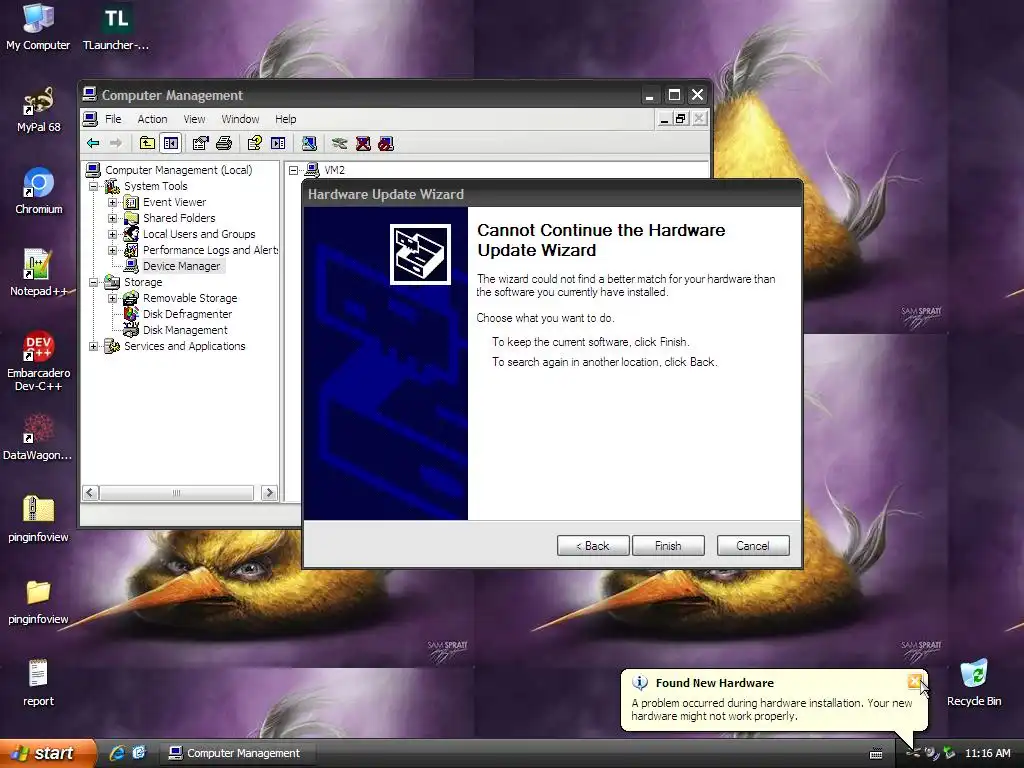Open the DataWagon desktop shortcut
The width and height of the screenshot is (1024, 768).
tap(38, 437)
